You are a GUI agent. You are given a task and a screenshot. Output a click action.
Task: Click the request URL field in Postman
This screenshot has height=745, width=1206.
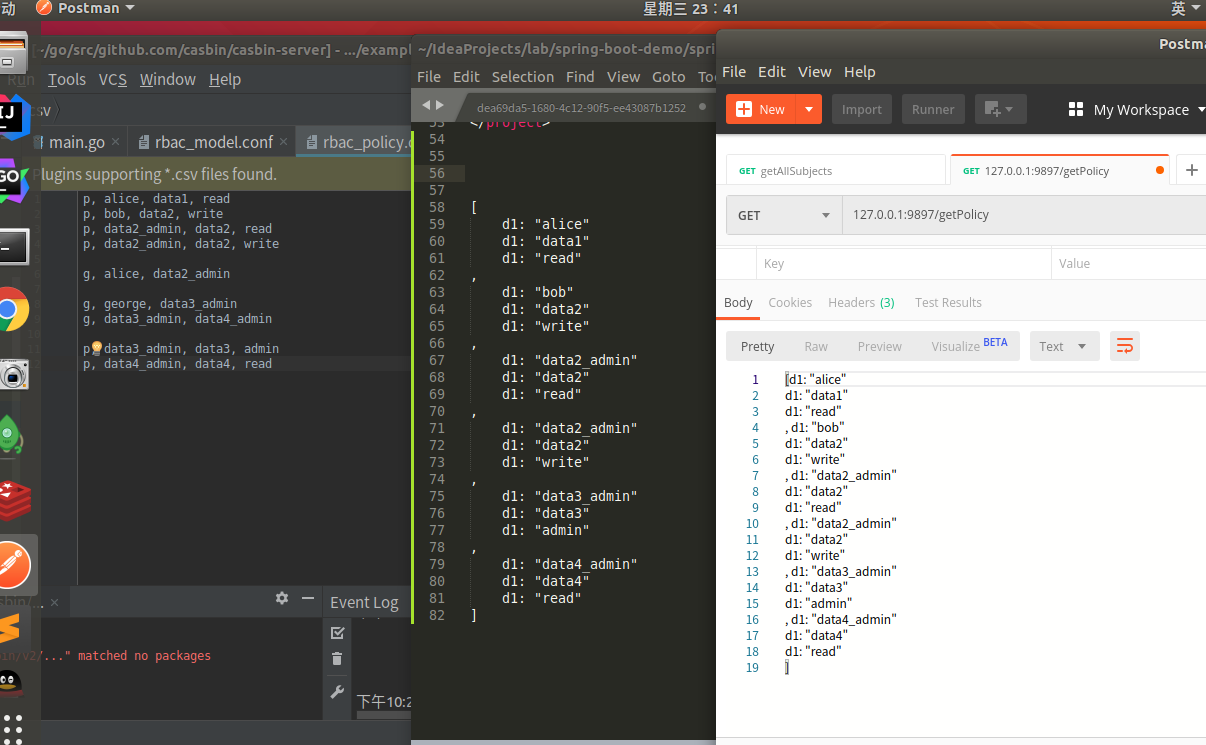1024,215
